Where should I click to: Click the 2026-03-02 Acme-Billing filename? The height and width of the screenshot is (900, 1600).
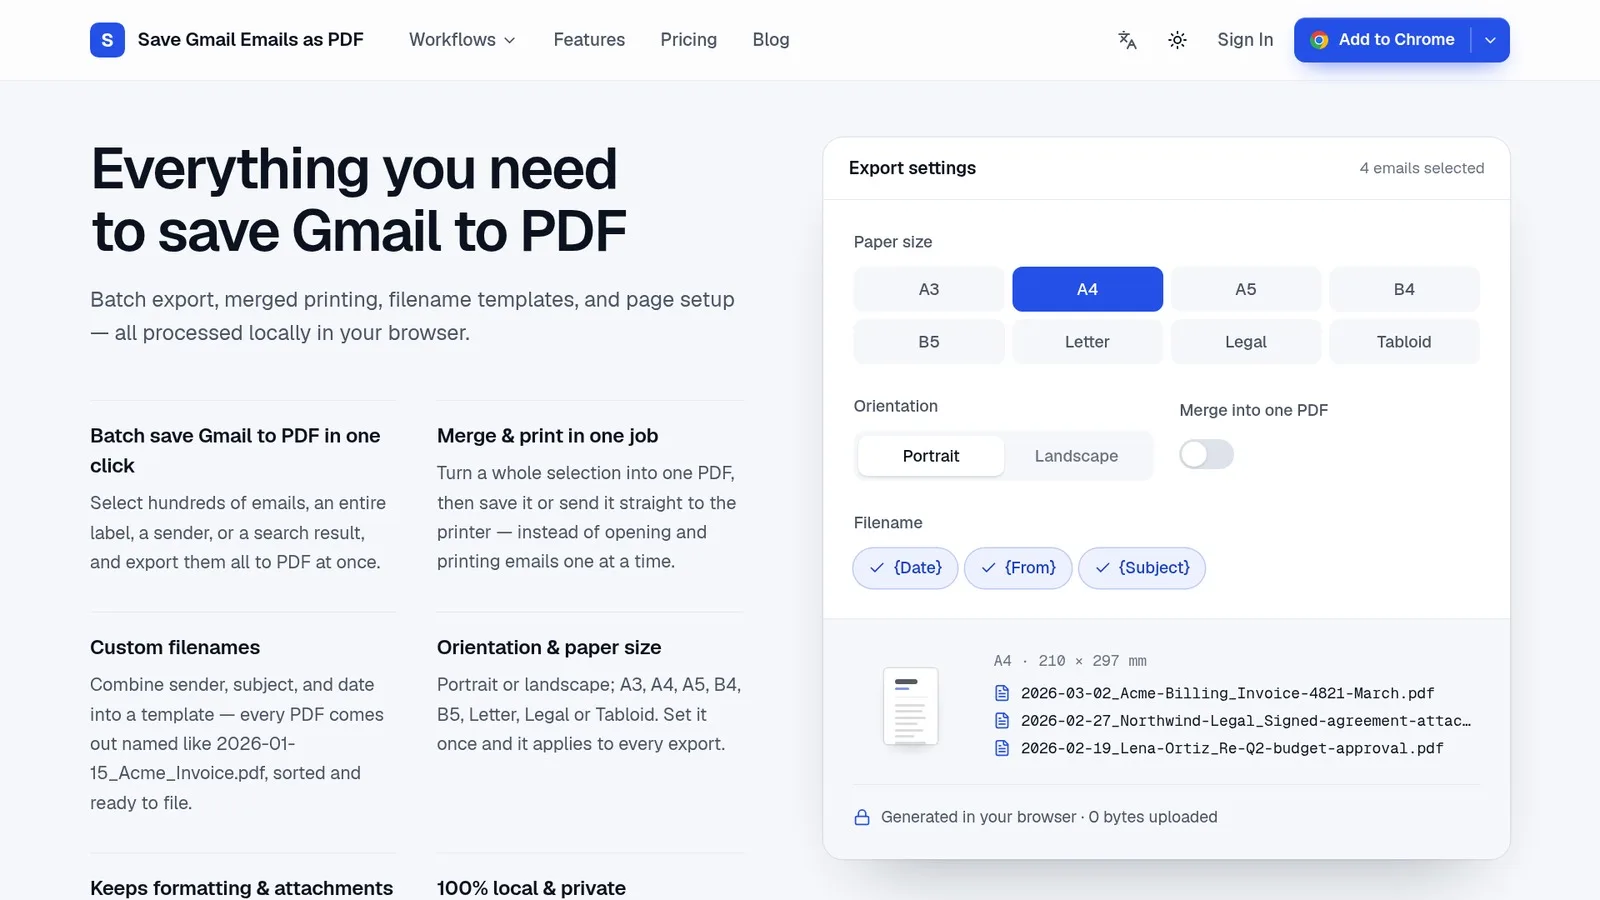tap(1228, 693)
